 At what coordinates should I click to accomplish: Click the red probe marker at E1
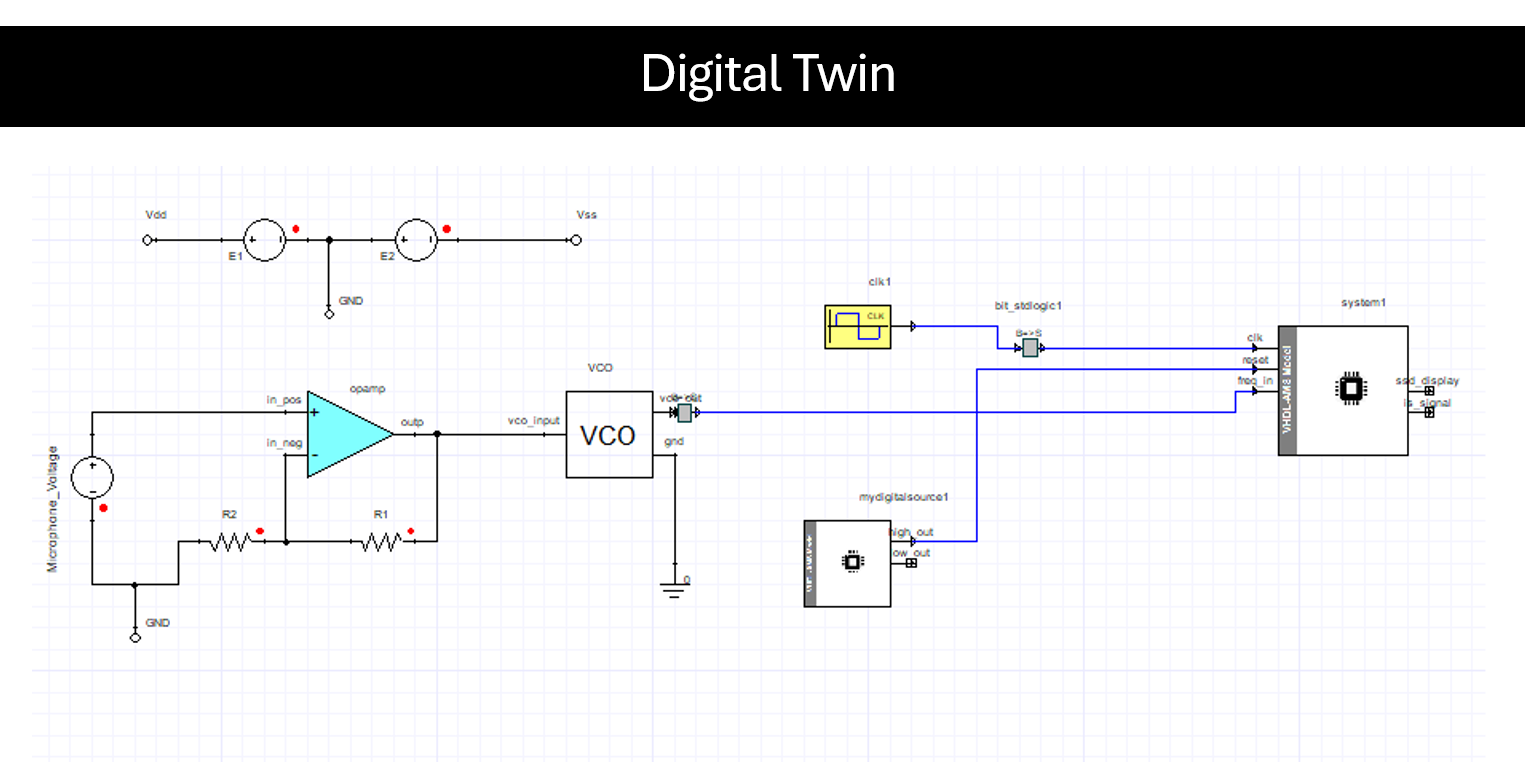pyautogui.click(x=296, y=229)
